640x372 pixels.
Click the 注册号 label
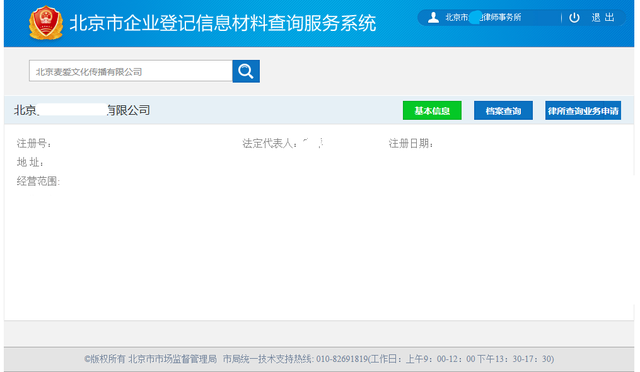[x=34, y=143]
